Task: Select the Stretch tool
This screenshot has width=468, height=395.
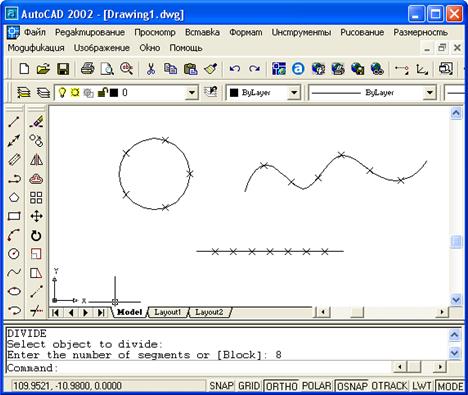Action: 36,273
